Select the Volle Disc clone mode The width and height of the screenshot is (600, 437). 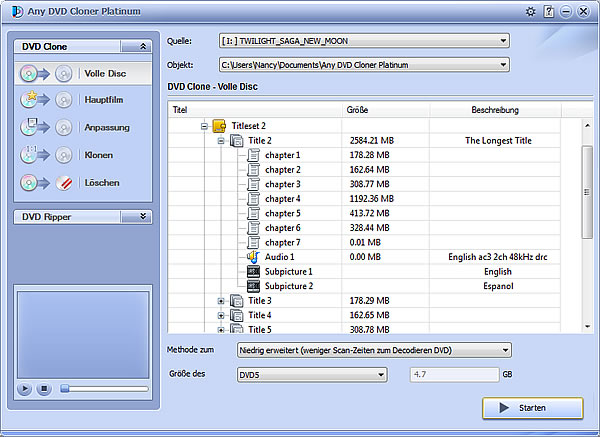pyautogui.click(x=83, y=73)
